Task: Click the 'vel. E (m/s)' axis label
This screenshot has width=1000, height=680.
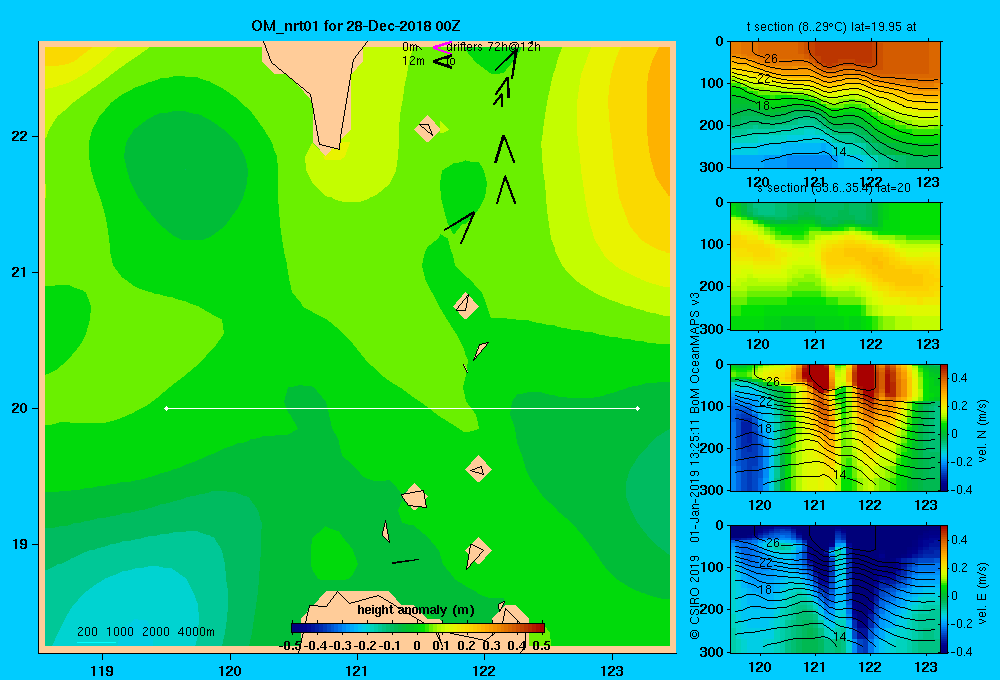Action: tap(983, 593)
